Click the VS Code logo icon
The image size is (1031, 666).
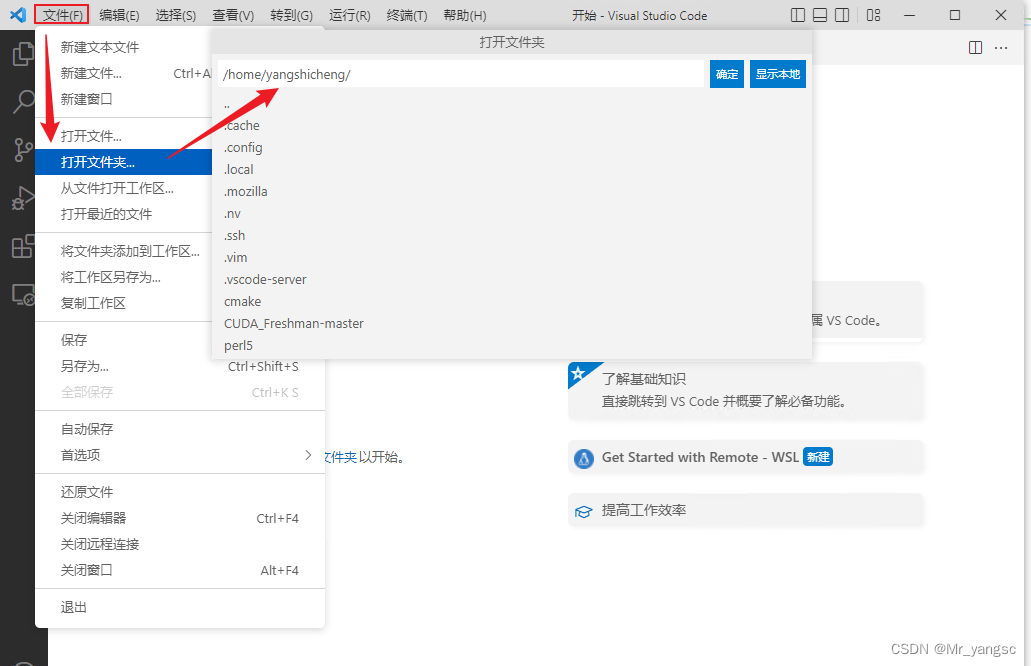click(x=18, y=14)
